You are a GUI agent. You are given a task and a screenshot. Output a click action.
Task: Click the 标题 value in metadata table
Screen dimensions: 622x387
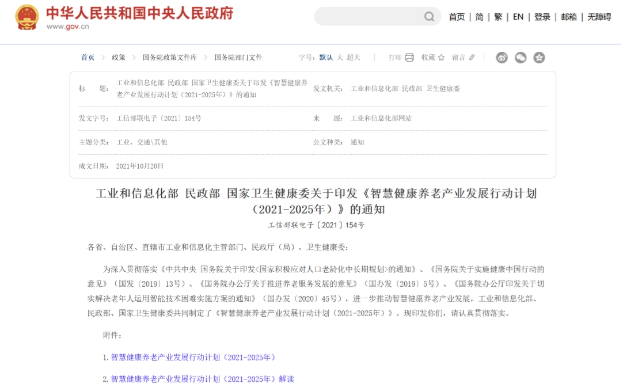pyautogui.click(x=212, y=88)
